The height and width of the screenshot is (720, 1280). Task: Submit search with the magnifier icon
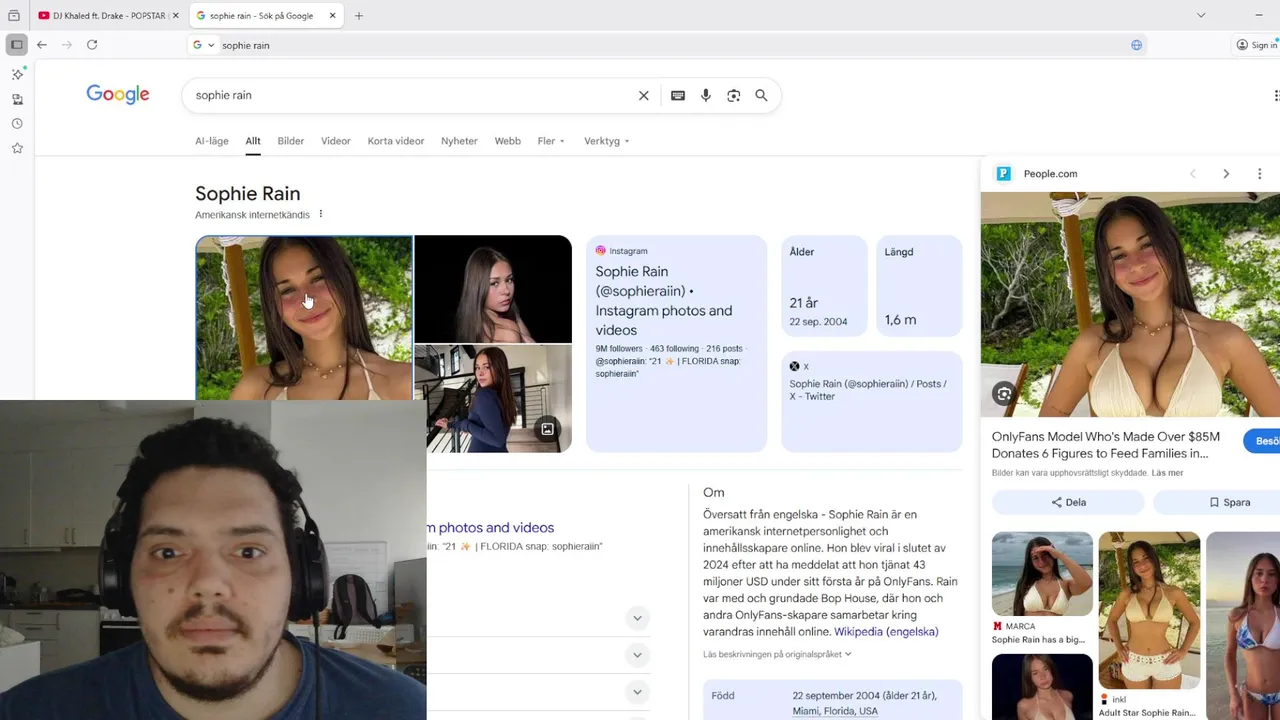[761, 95]
